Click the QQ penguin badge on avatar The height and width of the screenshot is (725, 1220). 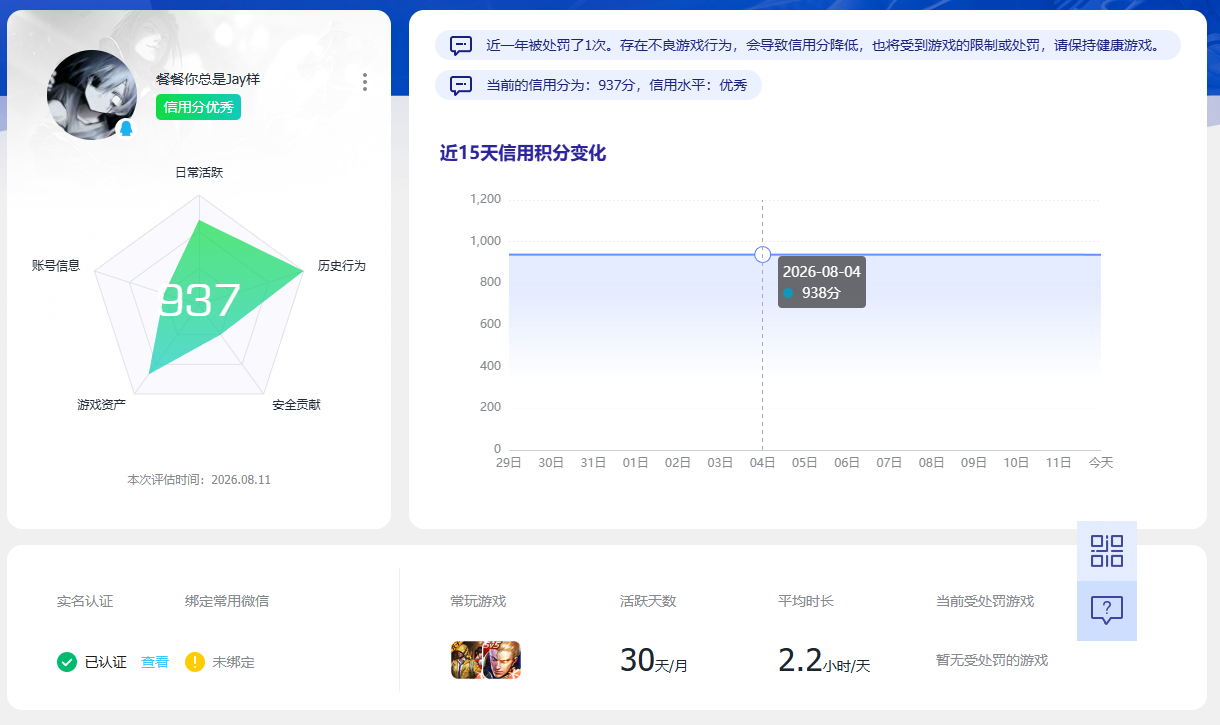point(126,130)
